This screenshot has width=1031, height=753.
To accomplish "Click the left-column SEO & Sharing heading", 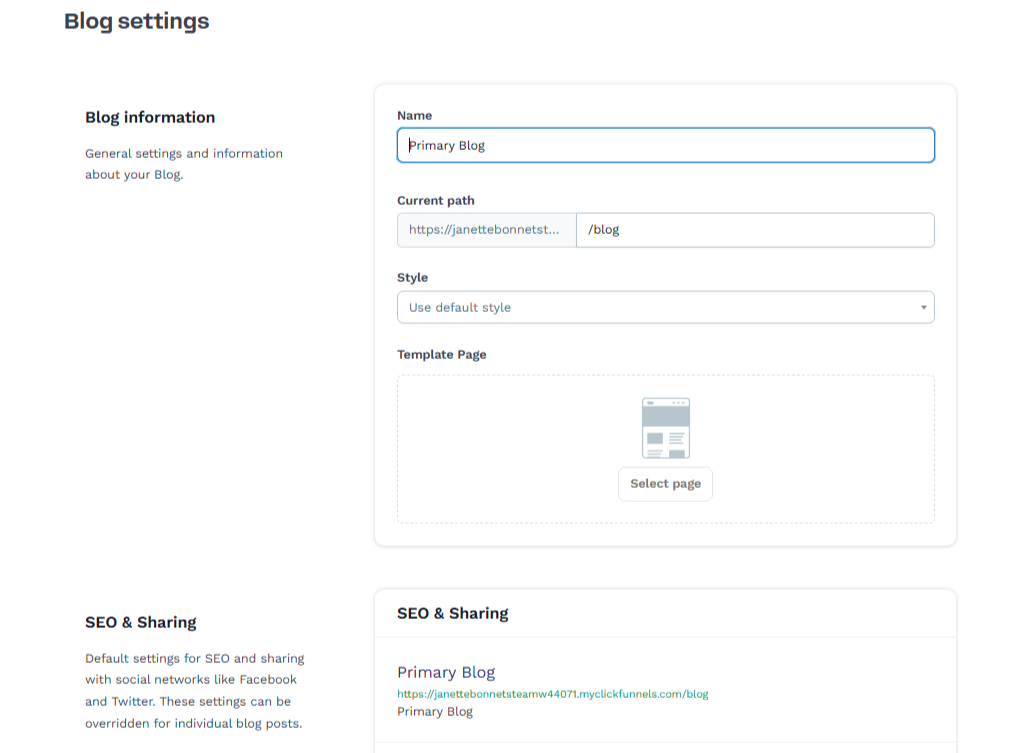I will coord(140,622).
